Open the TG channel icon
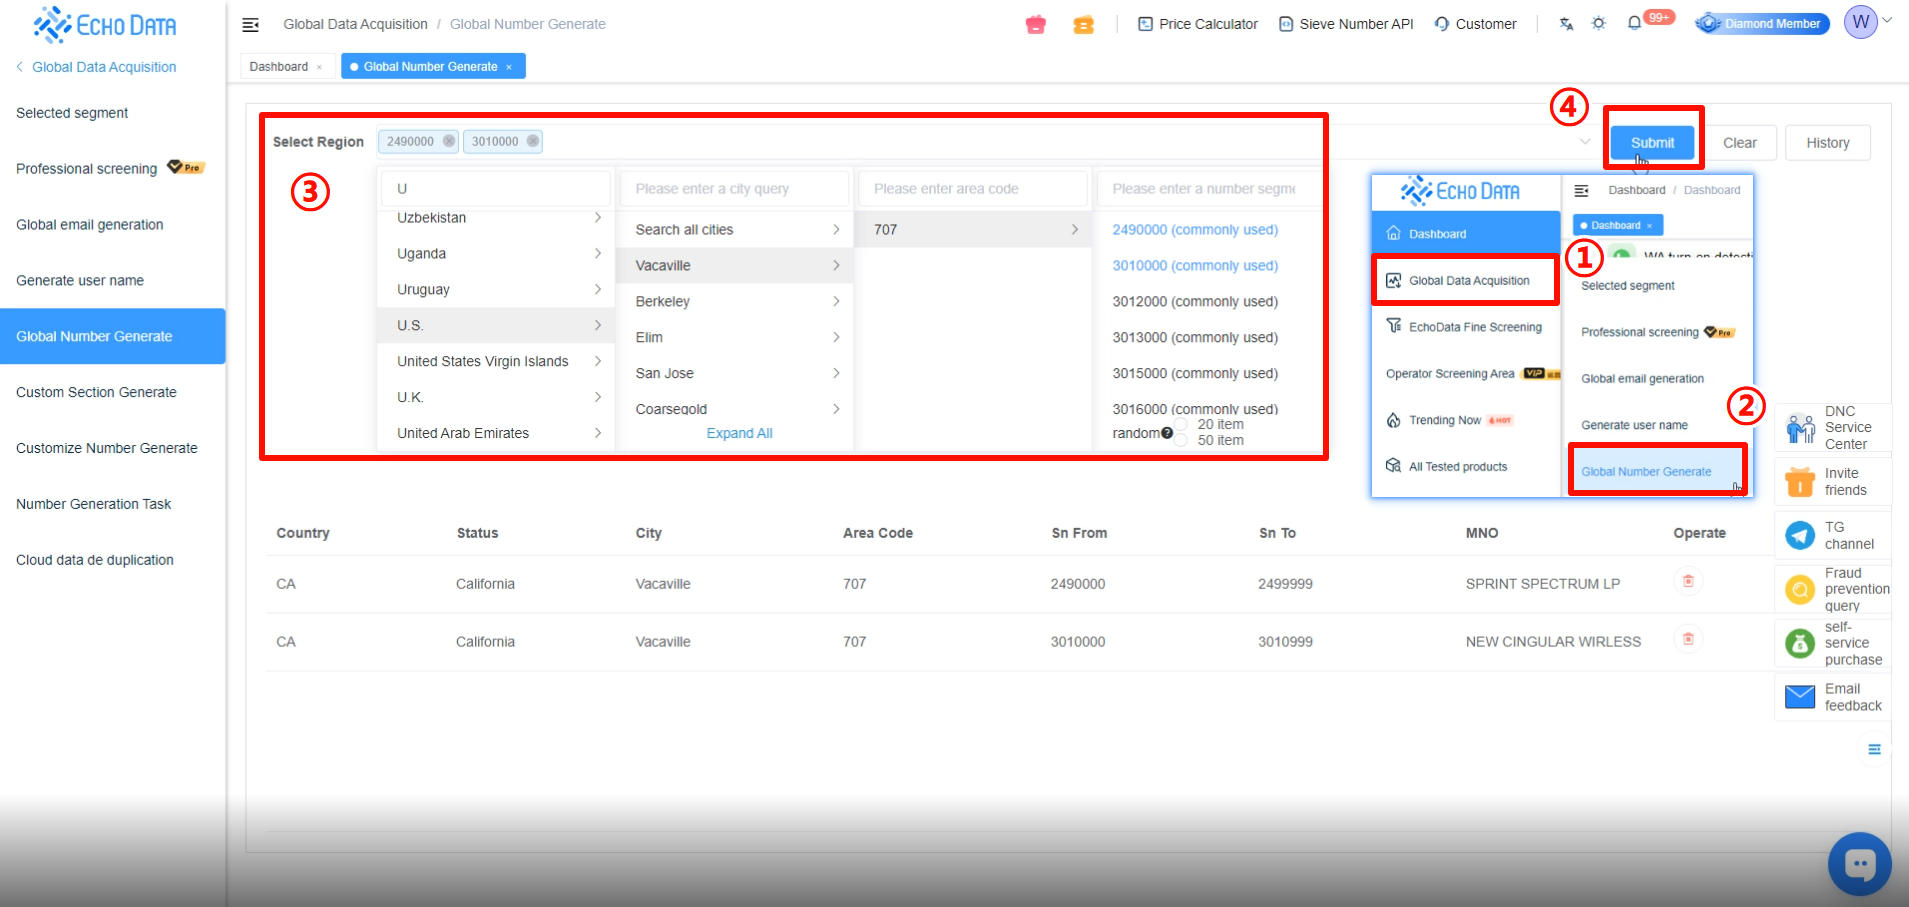Screen dimensions: 1909x907 click(x=1800, y=535)
